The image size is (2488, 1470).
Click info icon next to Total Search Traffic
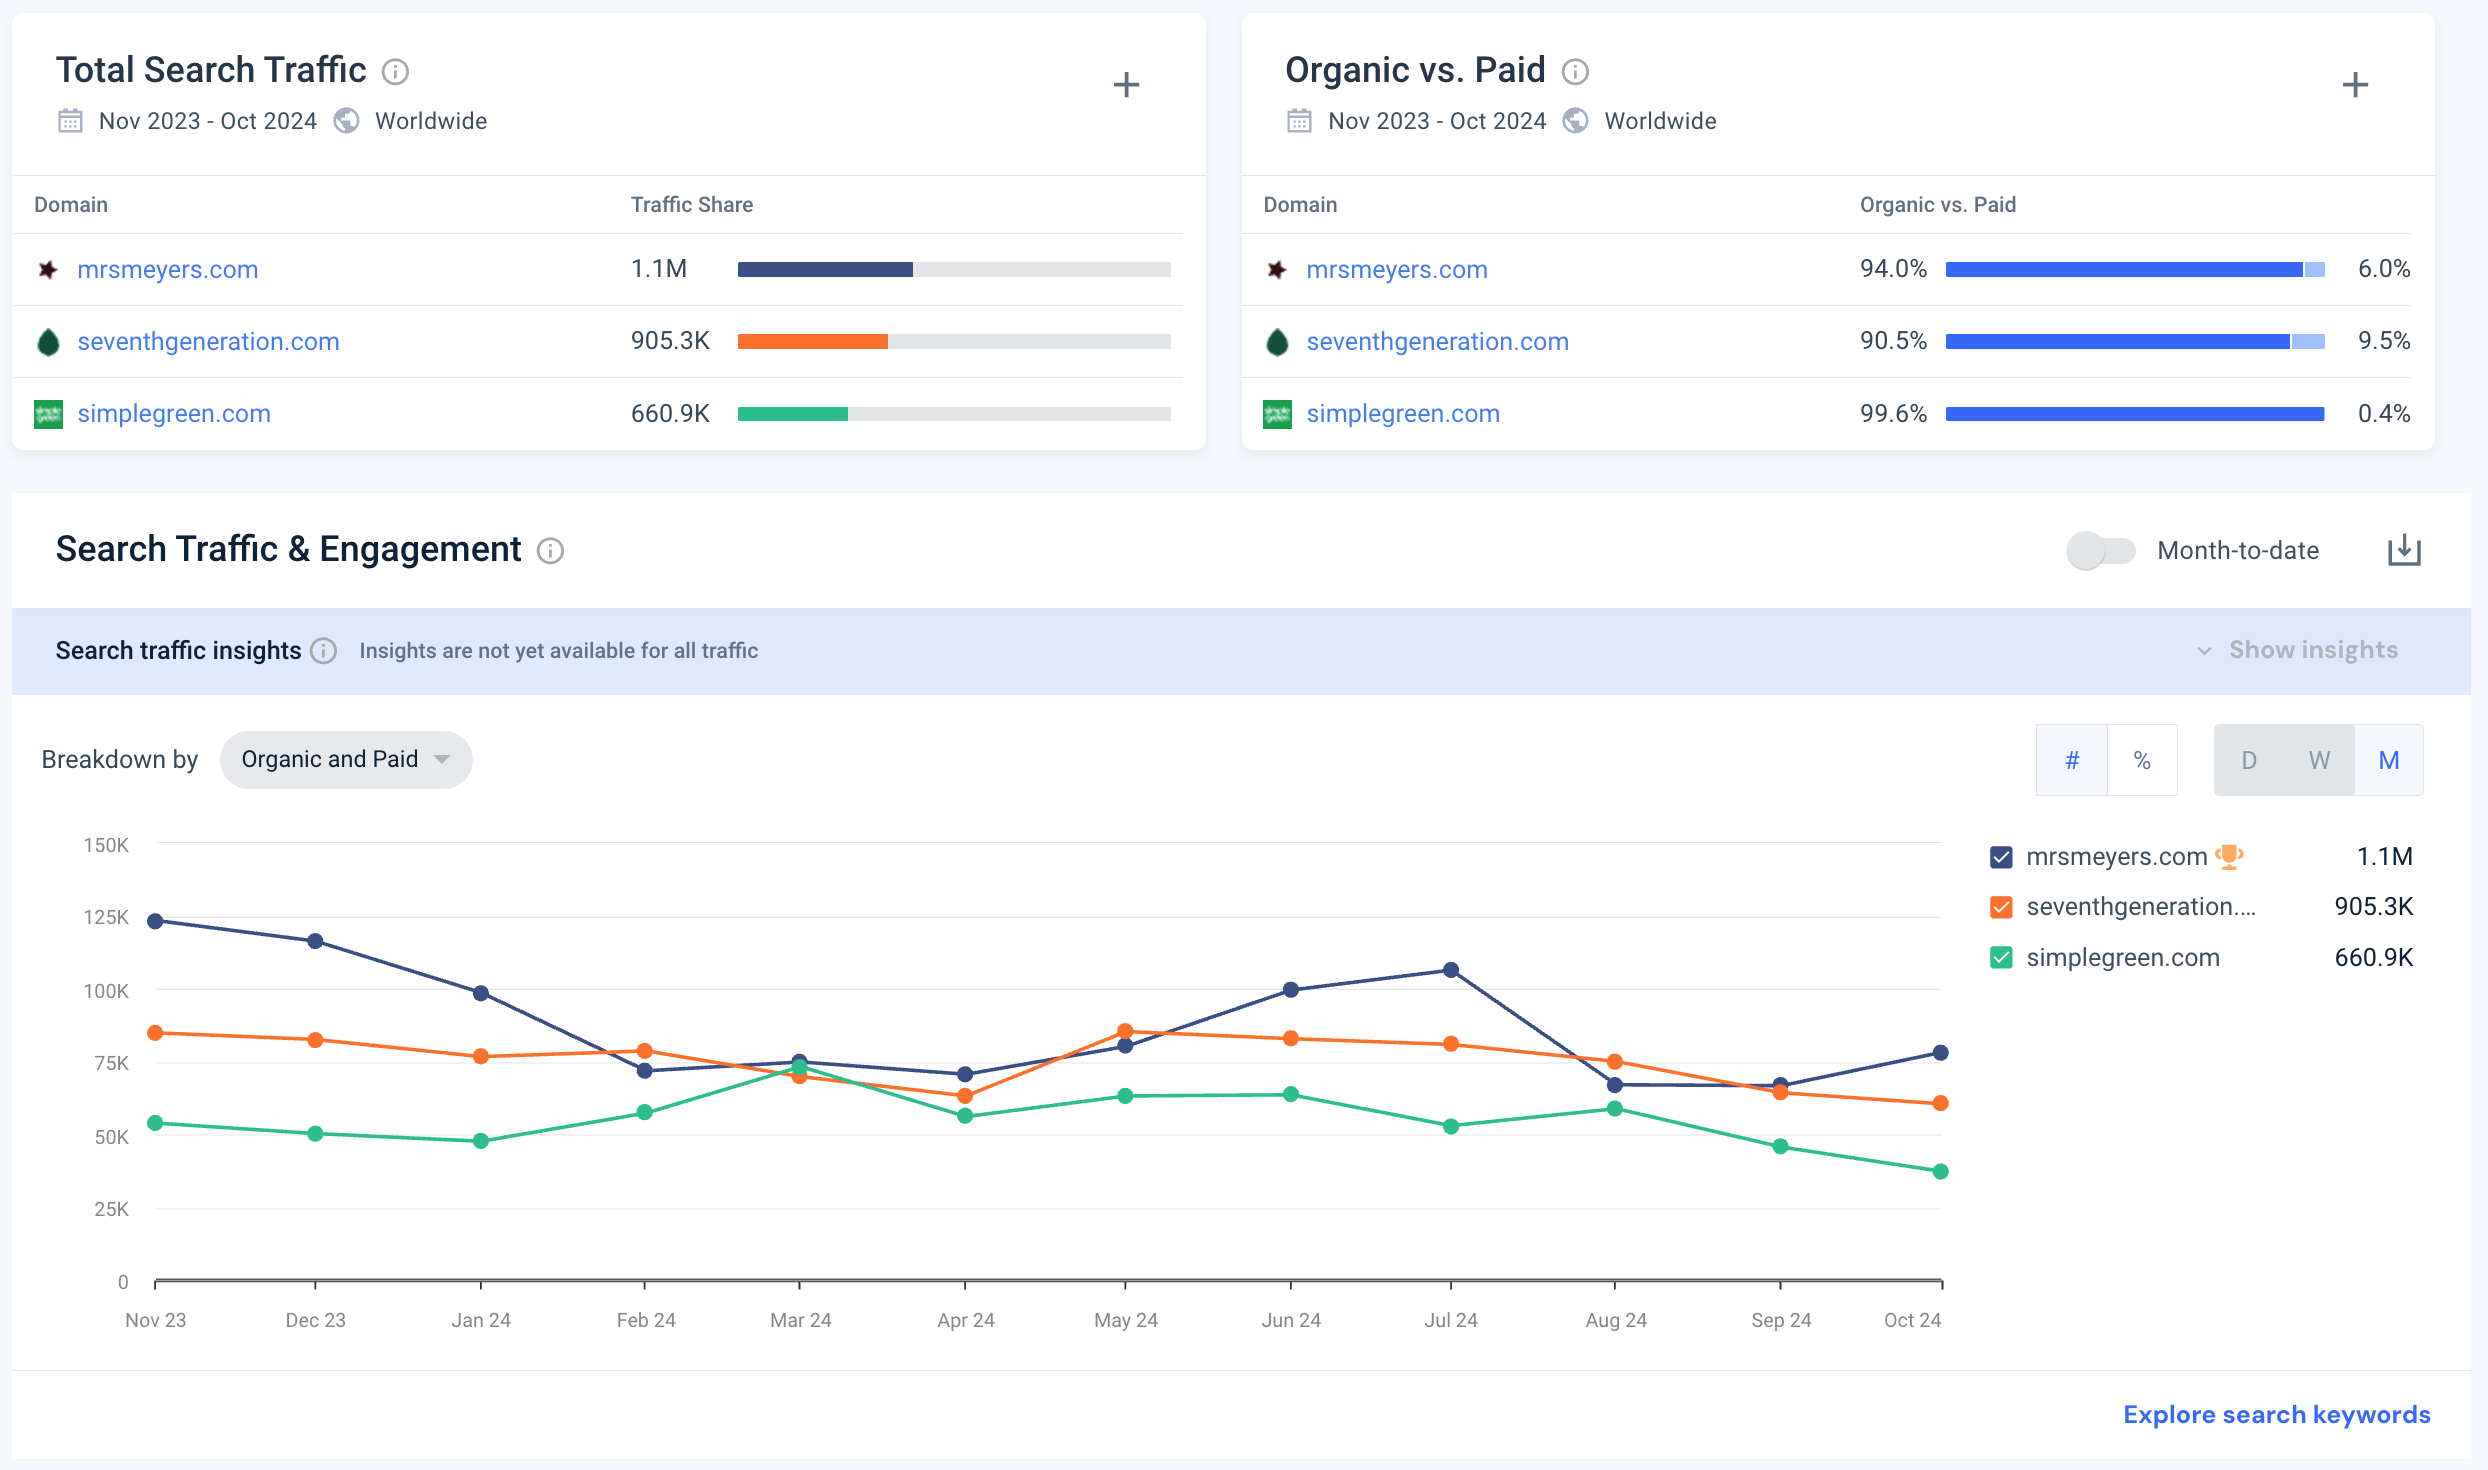396,72
